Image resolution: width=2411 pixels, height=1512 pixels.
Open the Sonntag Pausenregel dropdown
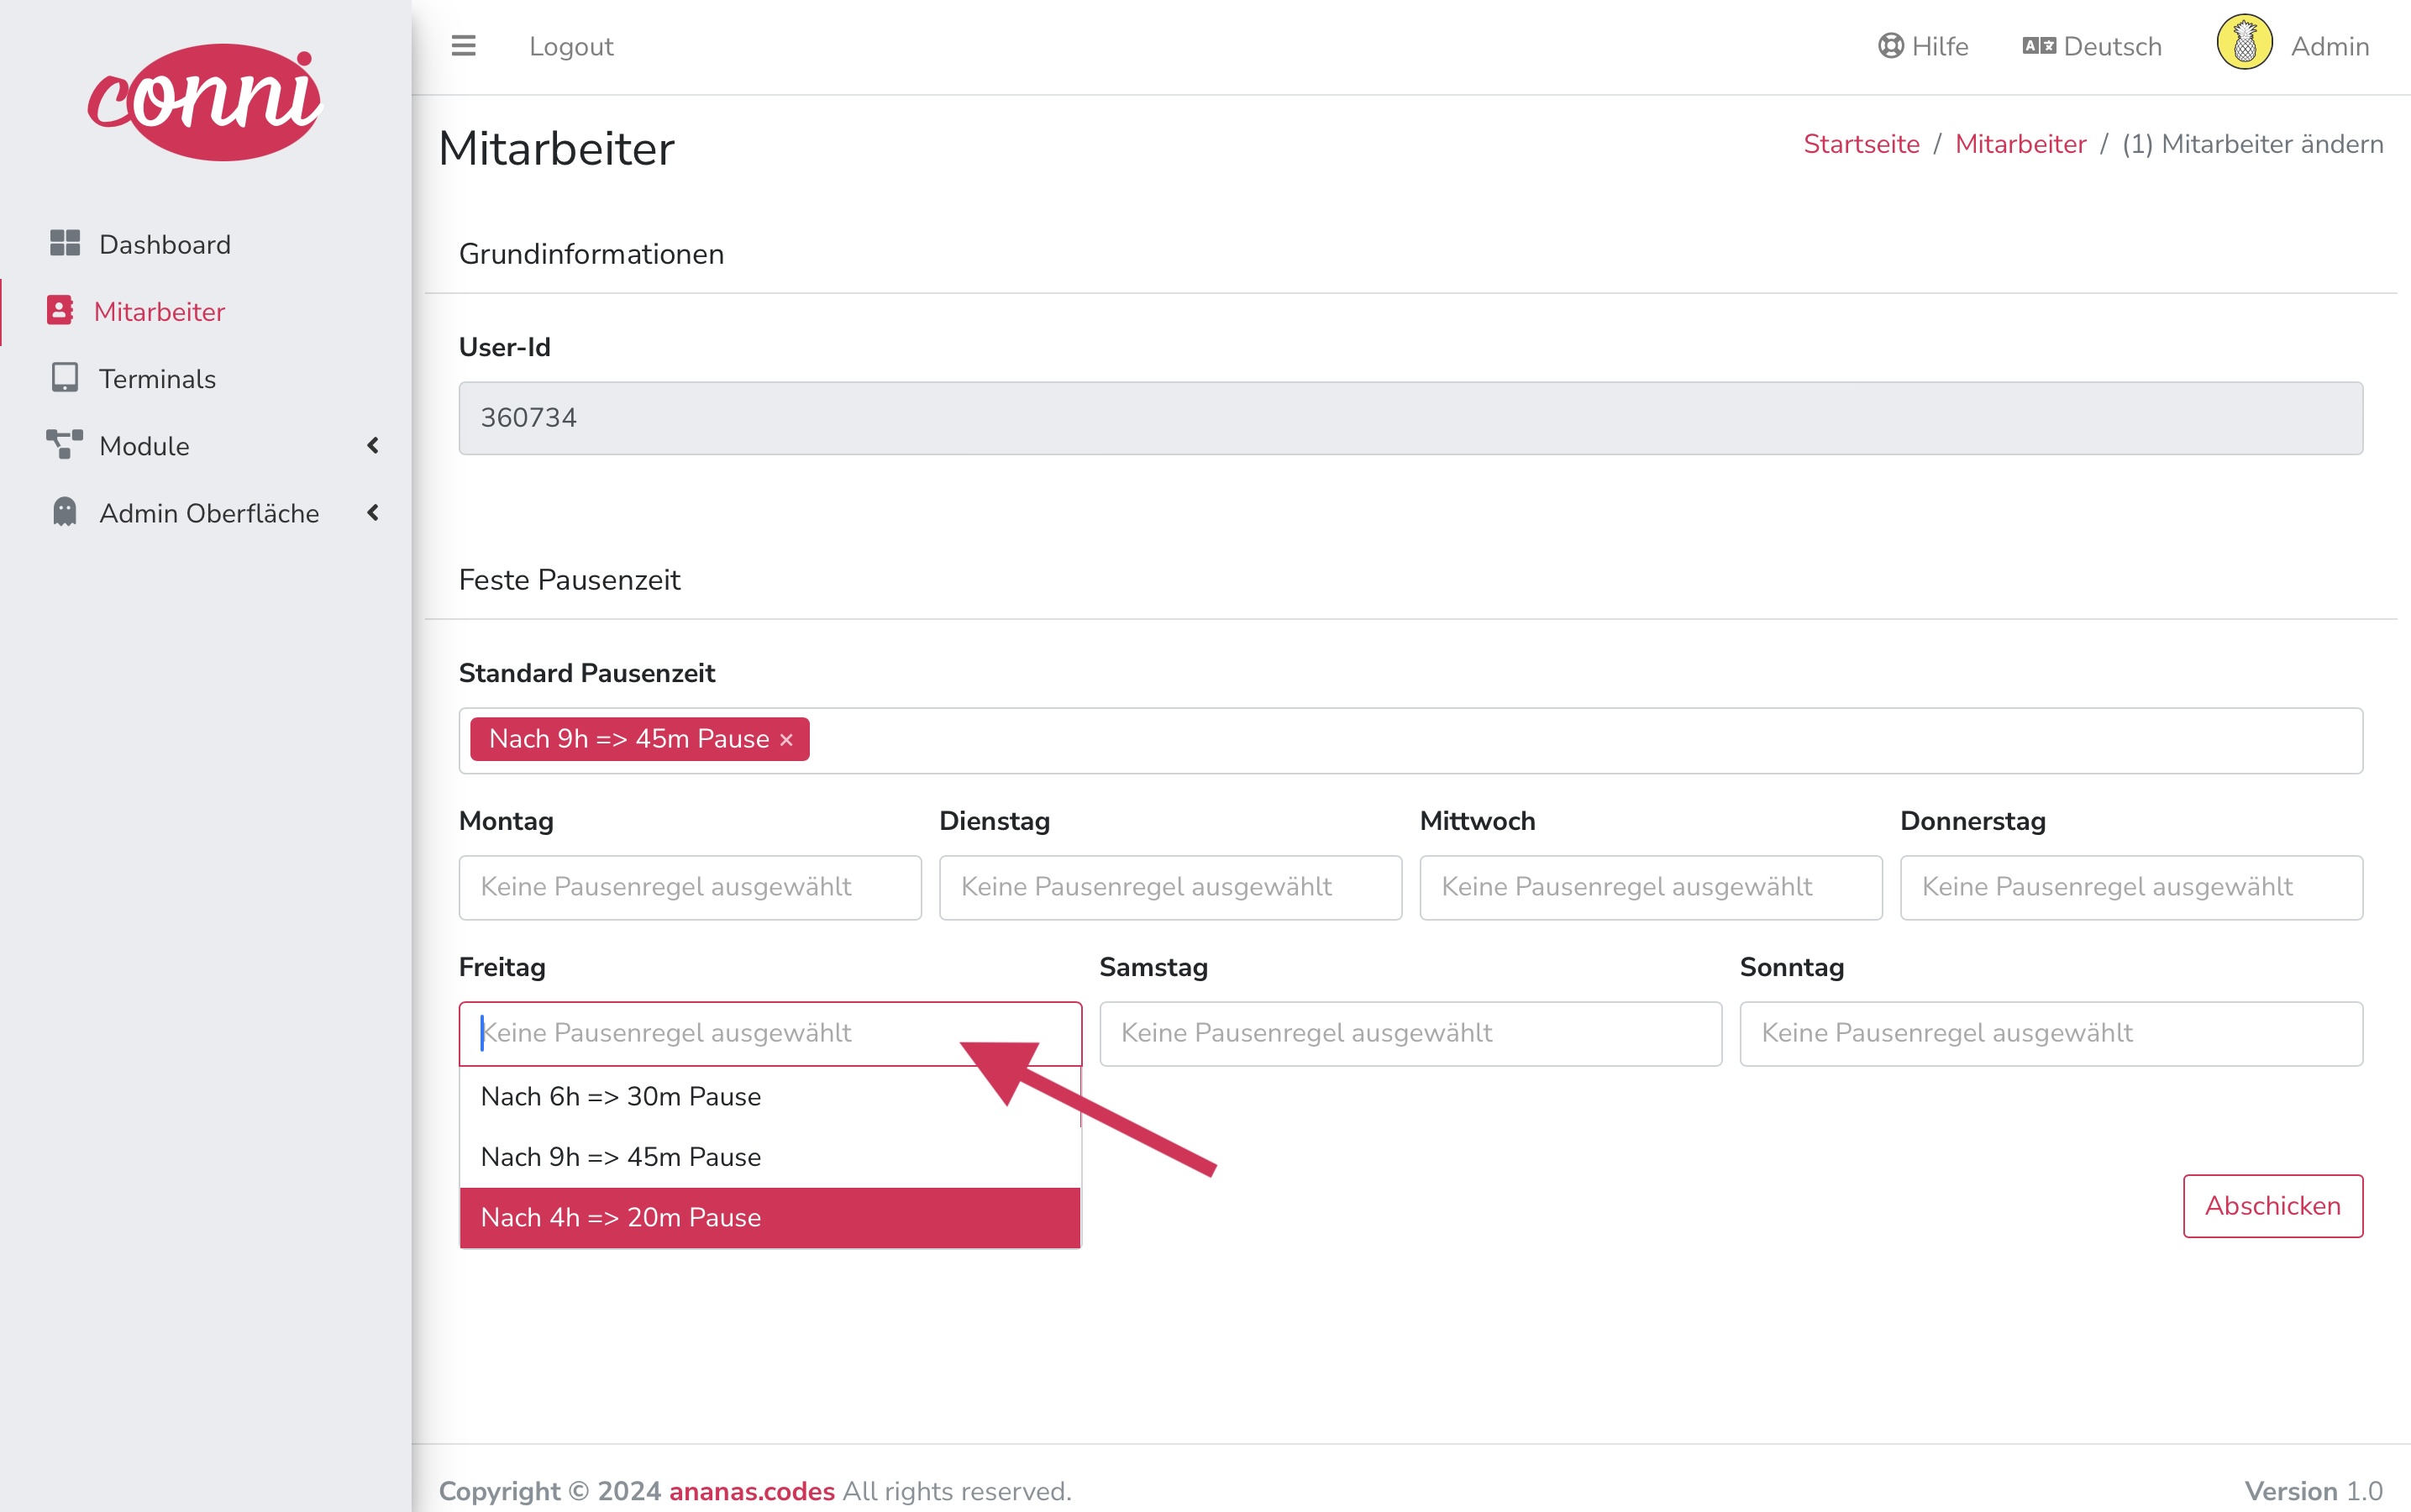pyautogui.click(x=2051, y=1033)
